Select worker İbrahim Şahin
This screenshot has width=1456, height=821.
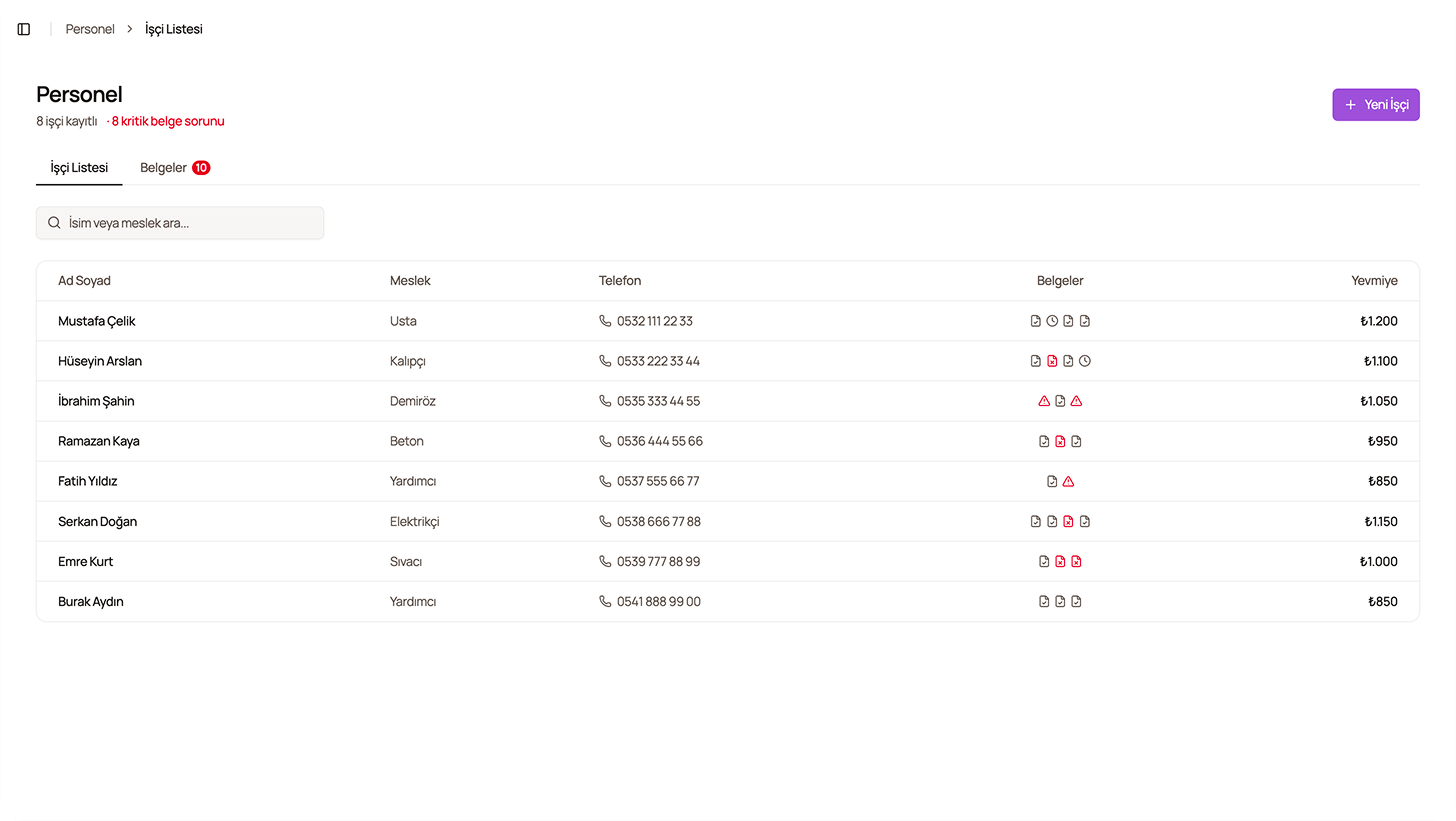tap(96, 401)
